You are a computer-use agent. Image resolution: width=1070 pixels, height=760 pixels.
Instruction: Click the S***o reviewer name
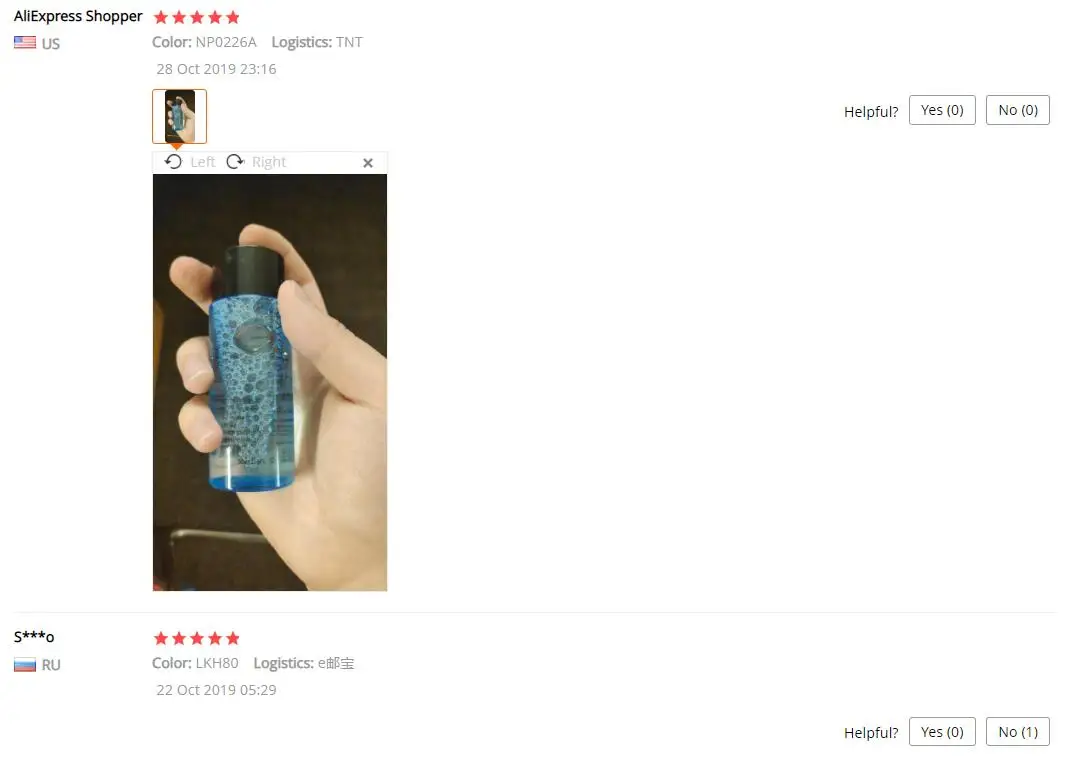coord(34,637)
